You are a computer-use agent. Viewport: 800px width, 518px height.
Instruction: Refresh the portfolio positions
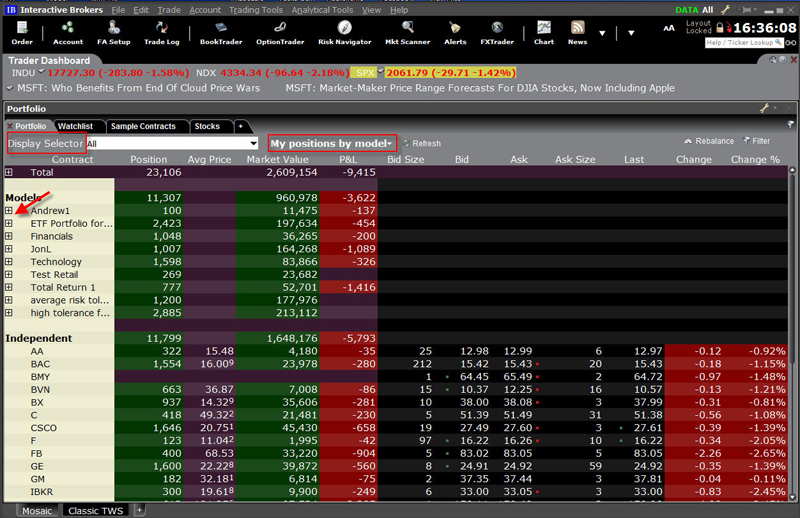point(422,143)
